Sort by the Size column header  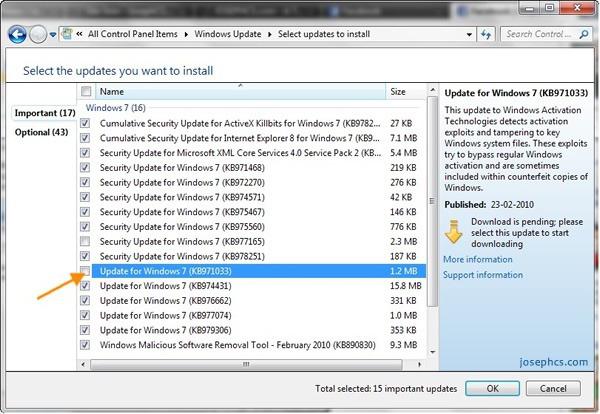click(x=406, y=91)
